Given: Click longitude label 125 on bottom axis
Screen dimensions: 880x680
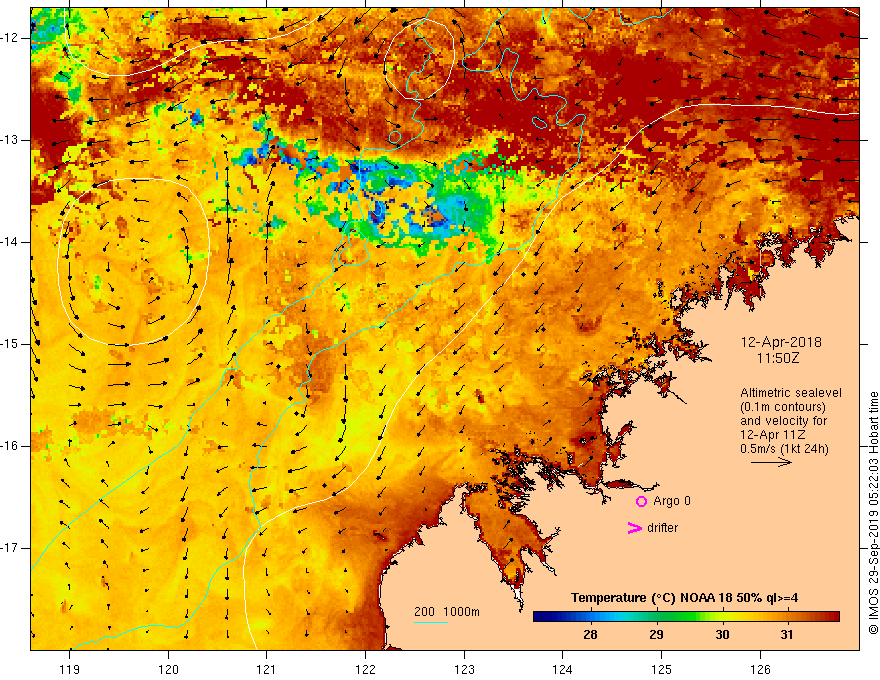Looking at the screenshot, I should [x=661, y=669].
